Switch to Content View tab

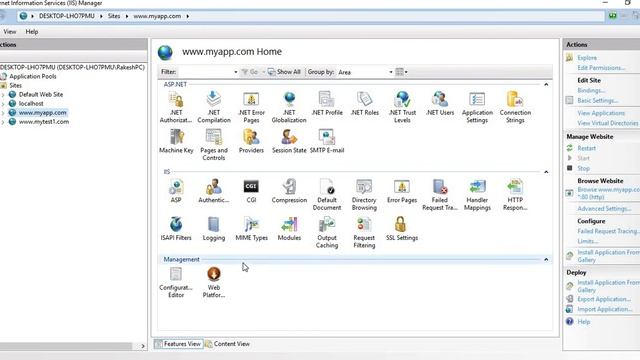pos(227,344)
